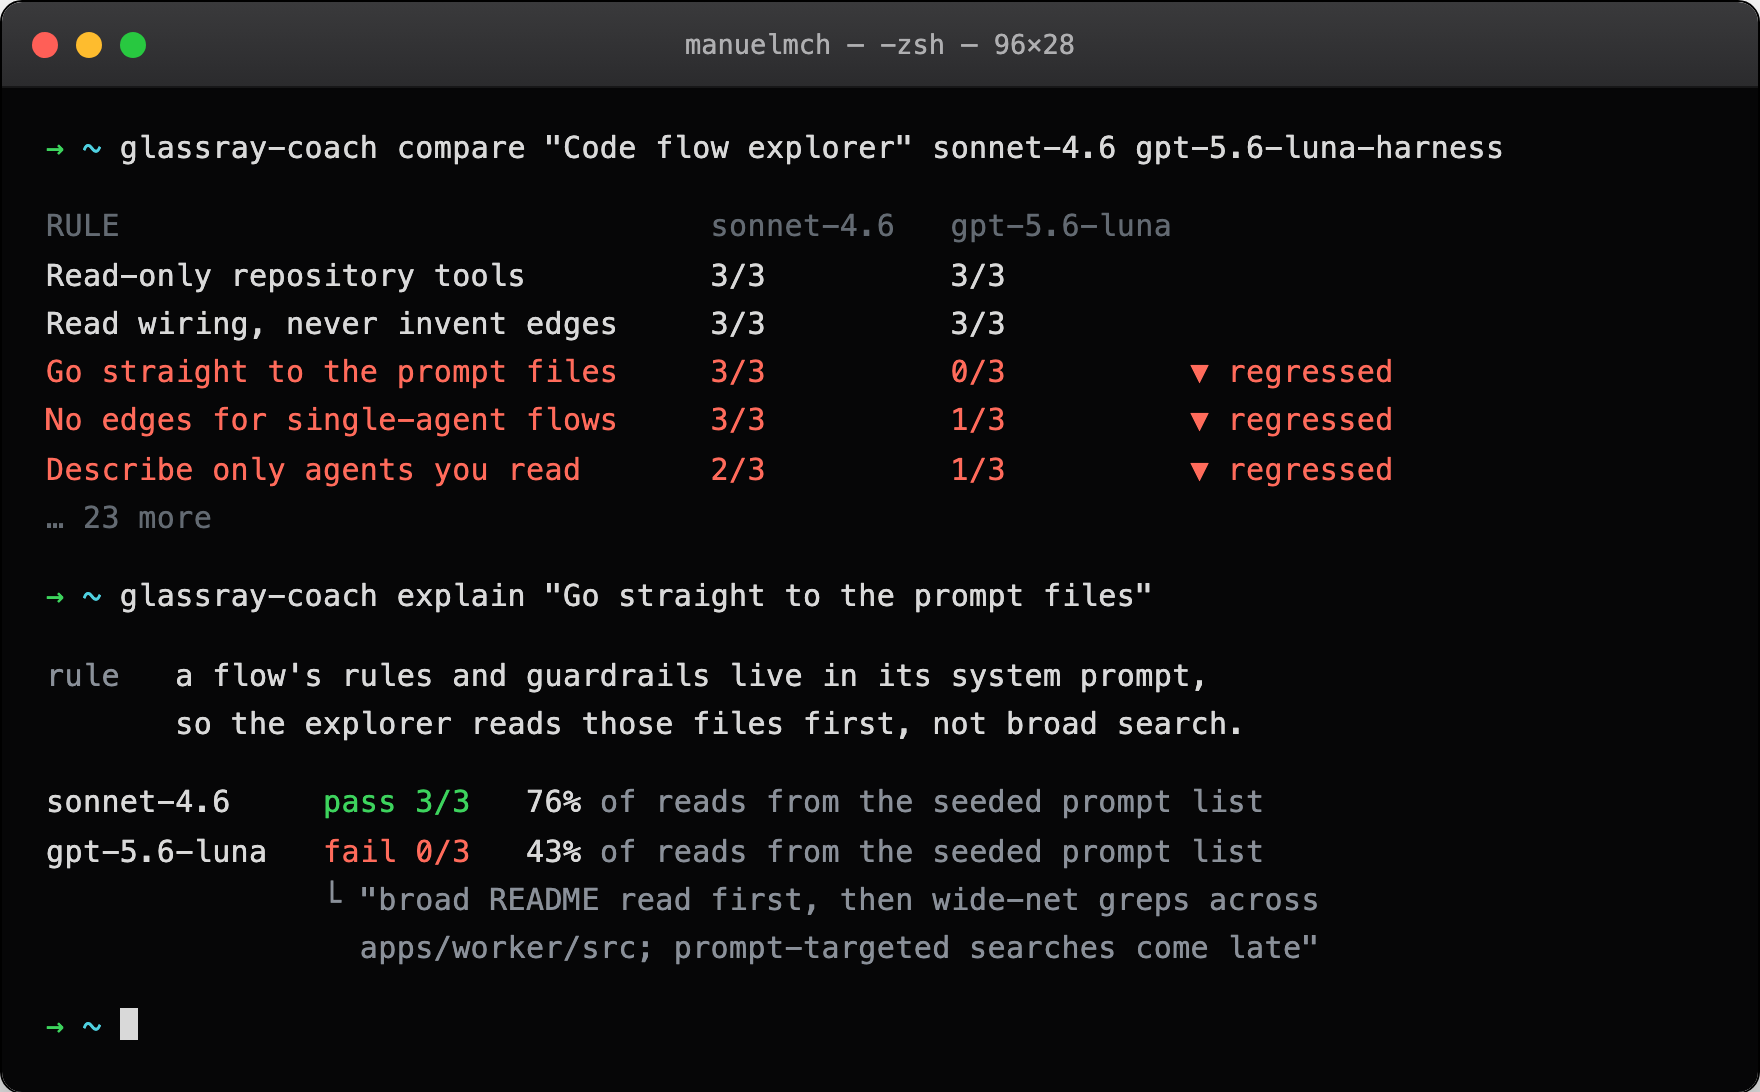
Task: Click the '… 23 more' line
Action: click(128, 518)
